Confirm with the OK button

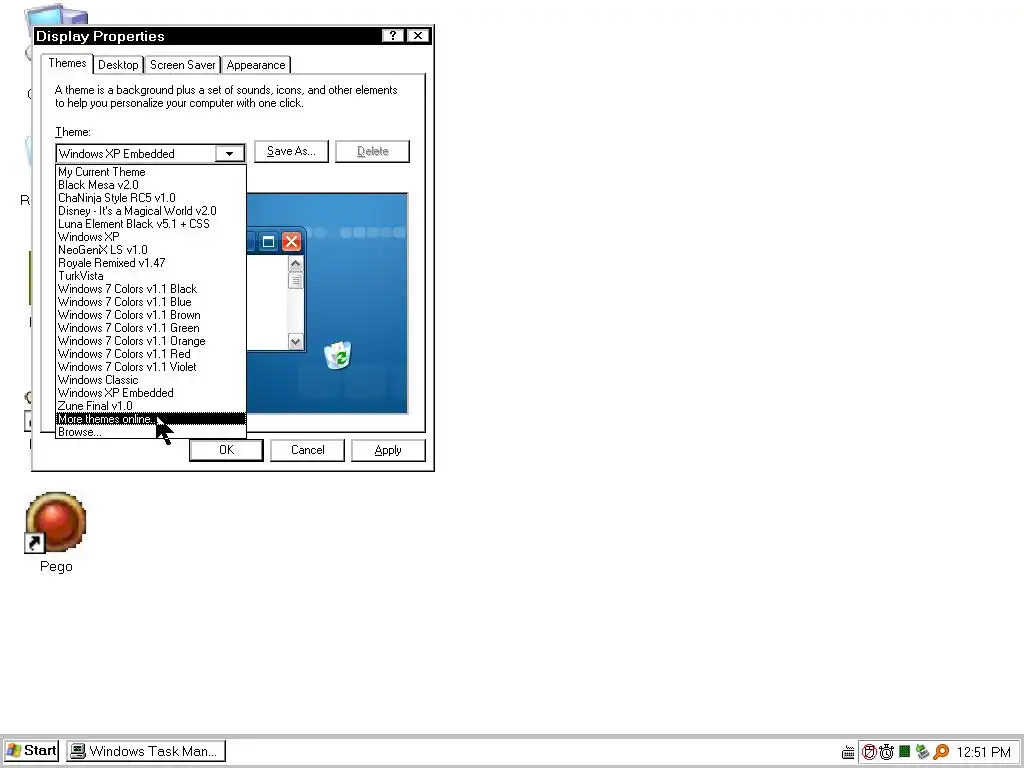pos(227,450)
